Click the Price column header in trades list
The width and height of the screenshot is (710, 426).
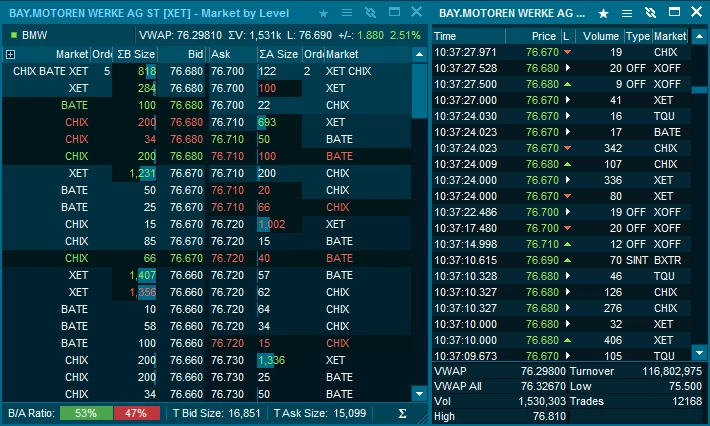point(533,36)
